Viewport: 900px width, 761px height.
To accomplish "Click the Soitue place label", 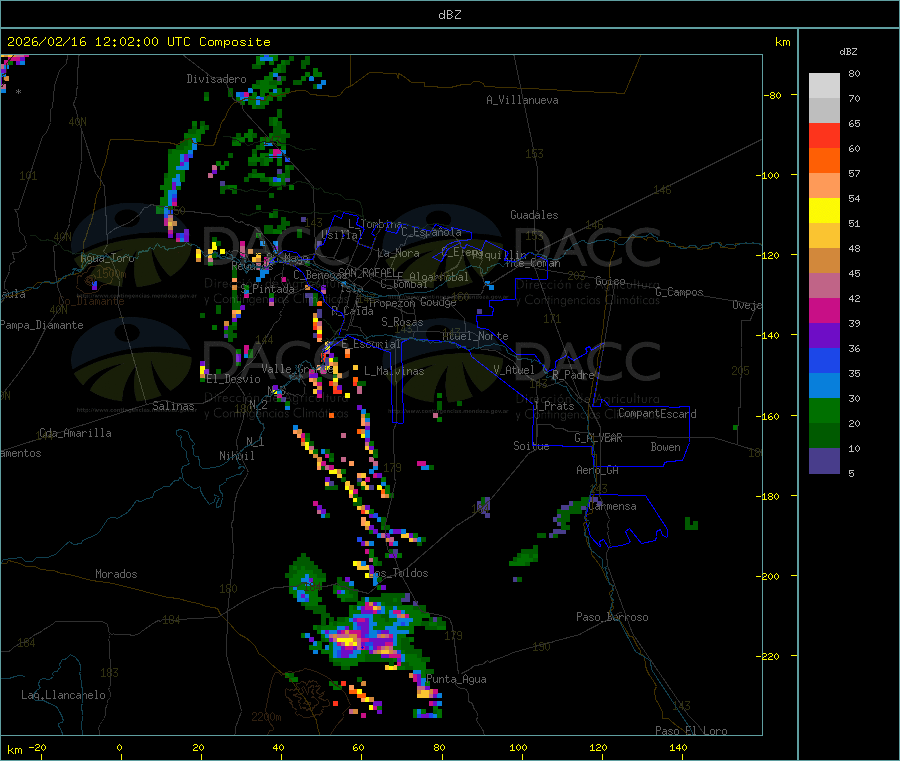I will tap(531, 446).
